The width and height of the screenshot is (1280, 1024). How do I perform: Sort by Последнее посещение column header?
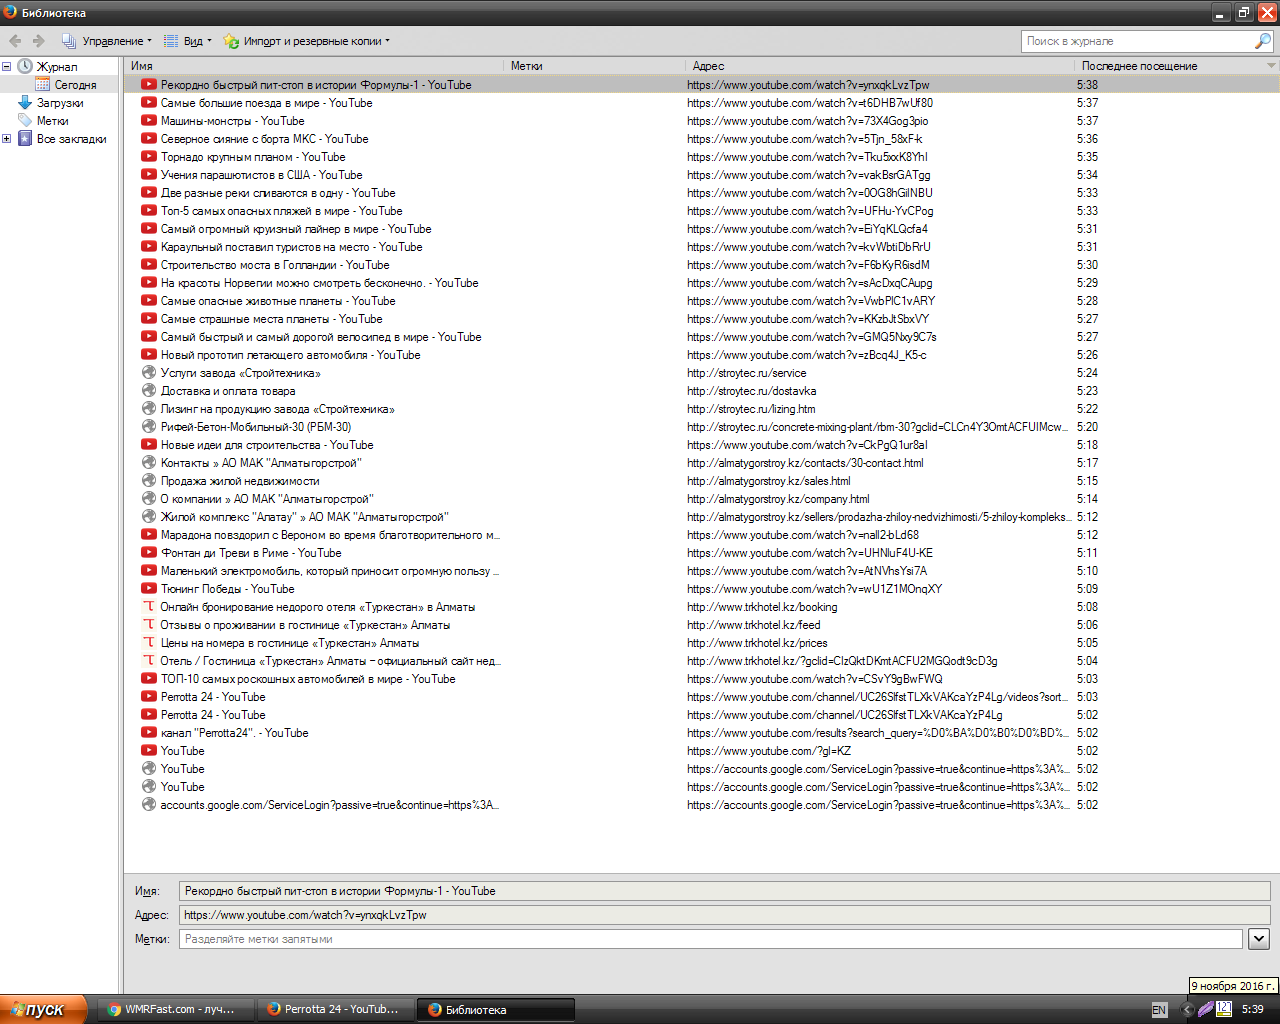coord(1170,66)
